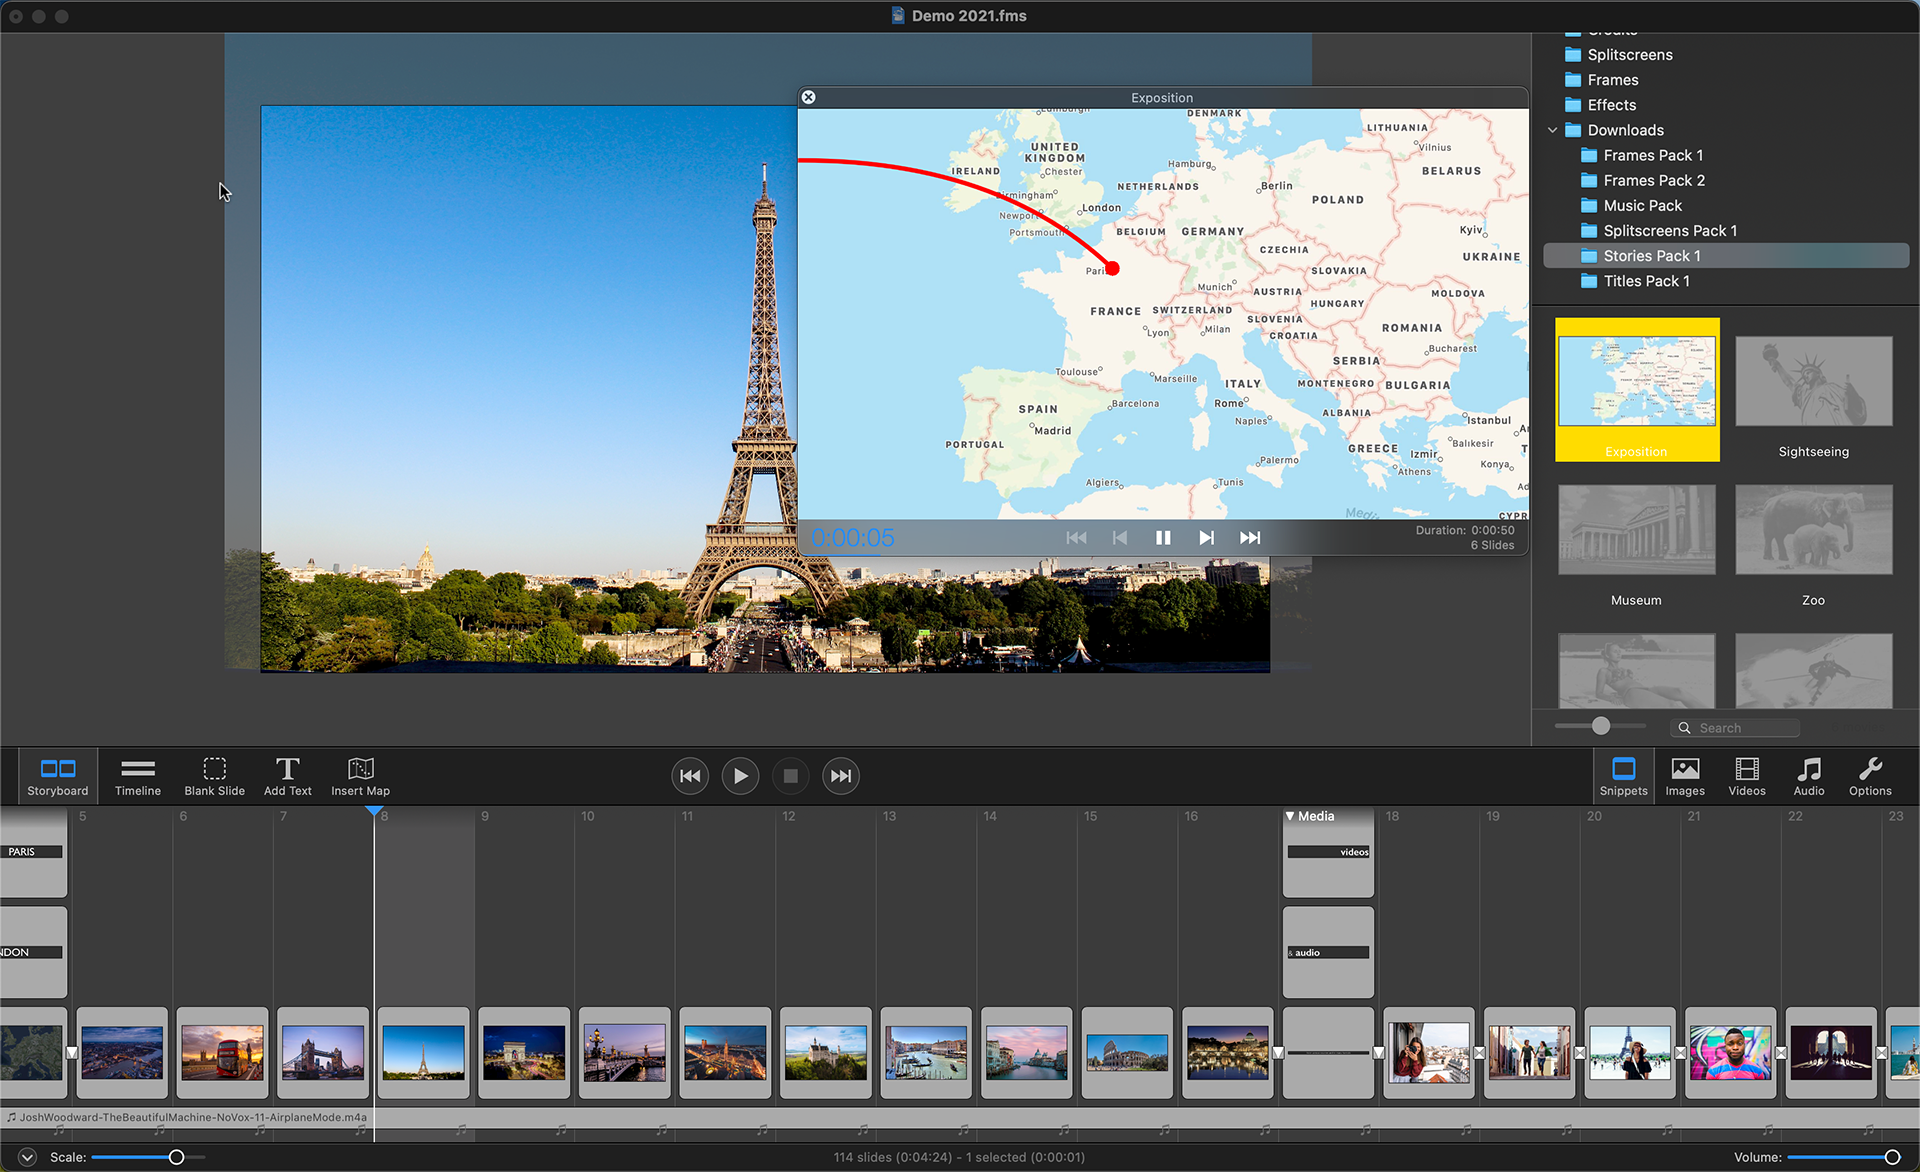Image resolution: width=1920 pixels, height=1172 pixels.
Task: Collapse the Downloads folder
Action: (1552, 130)
